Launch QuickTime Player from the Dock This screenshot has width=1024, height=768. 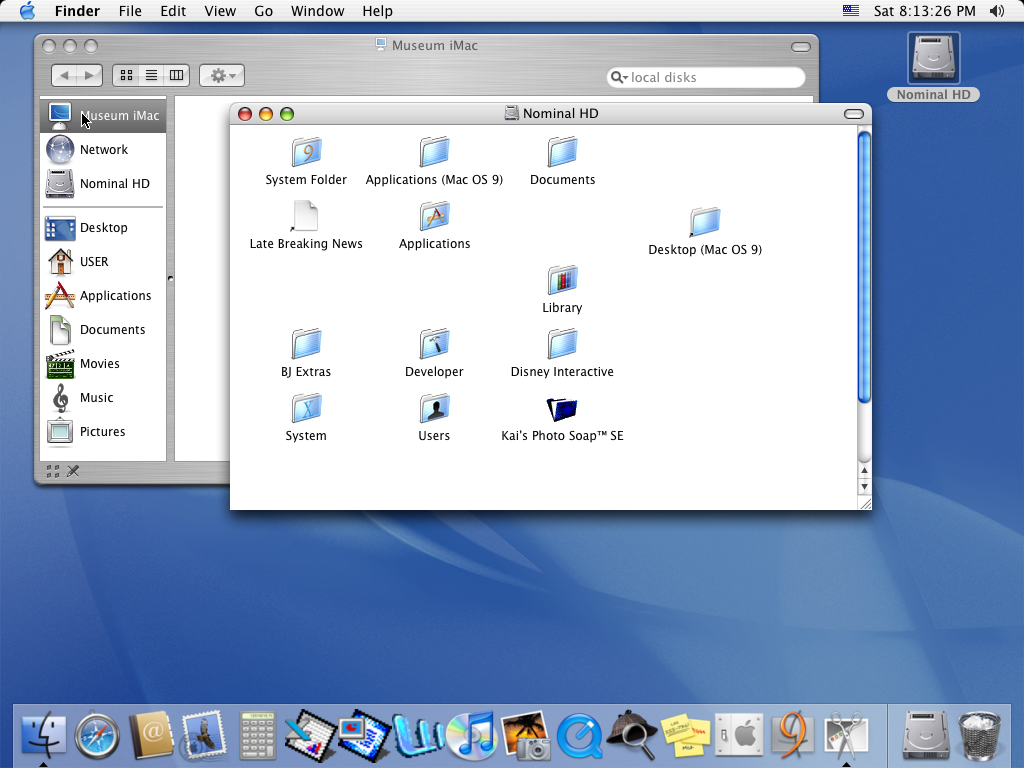[579, 737]
